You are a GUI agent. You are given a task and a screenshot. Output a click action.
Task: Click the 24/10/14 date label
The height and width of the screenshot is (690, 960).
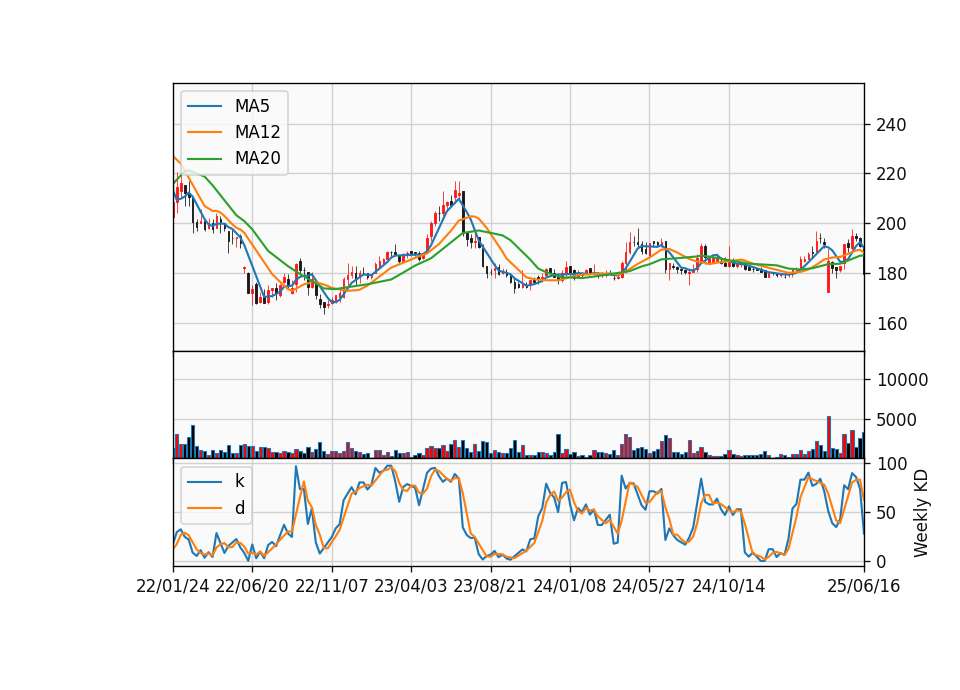pyautogui.click(x=729, y=587)
